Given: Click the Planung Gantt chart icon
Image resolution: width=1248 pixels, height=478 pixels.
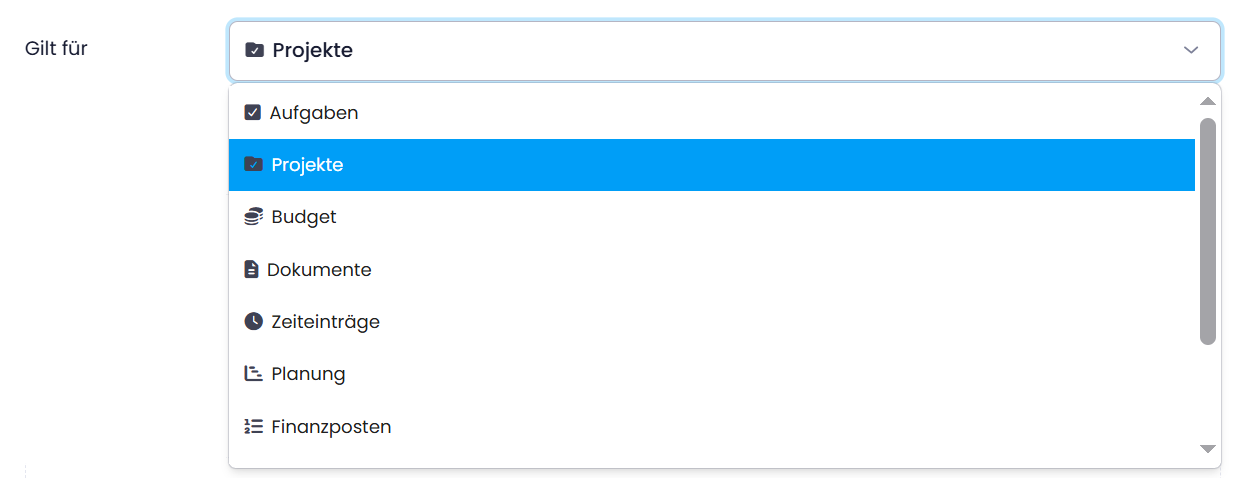Looking at the screenshot, I should pyautogui.click(x=253, y=374).
